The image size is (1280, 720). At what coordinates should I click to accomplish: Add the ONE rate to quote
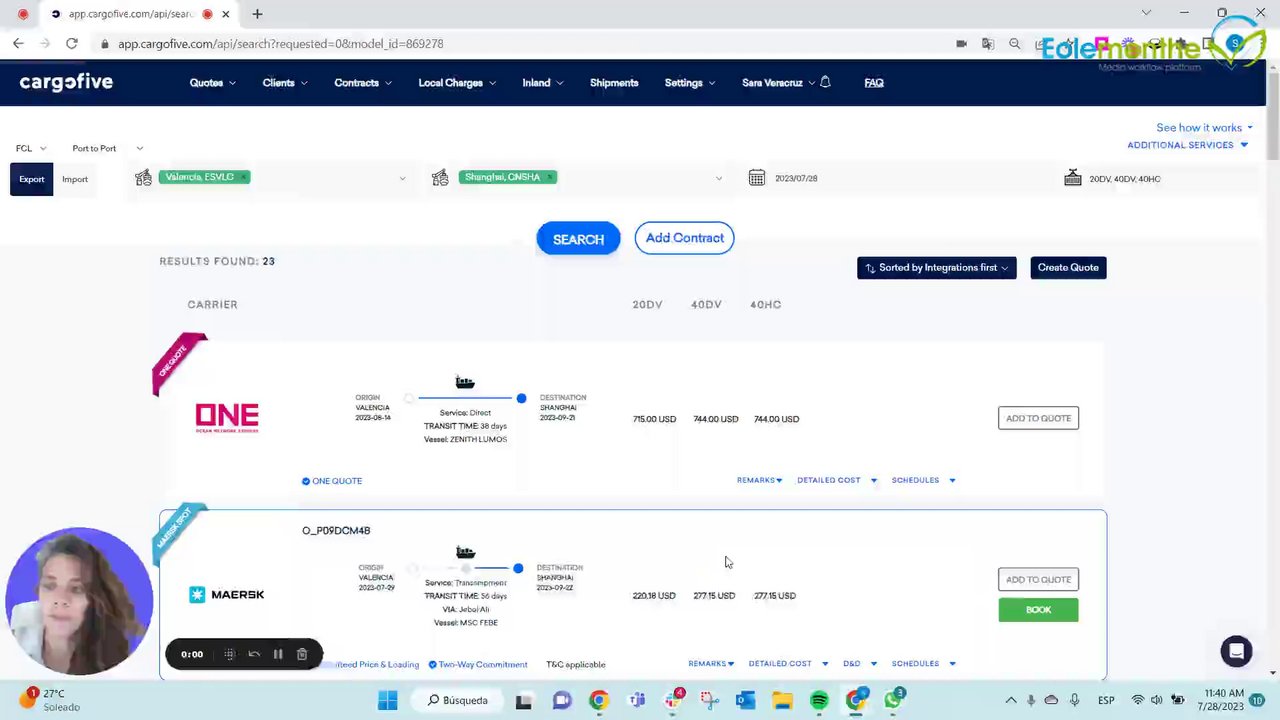[x=1038, y=418]
